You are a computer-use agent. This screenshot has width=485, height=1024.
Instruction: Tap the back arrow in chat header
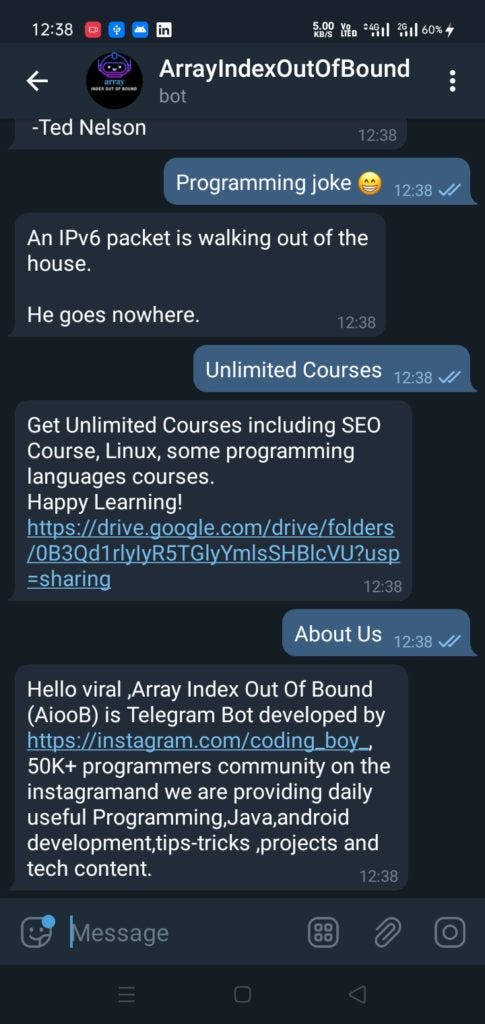tap(37, 81)
